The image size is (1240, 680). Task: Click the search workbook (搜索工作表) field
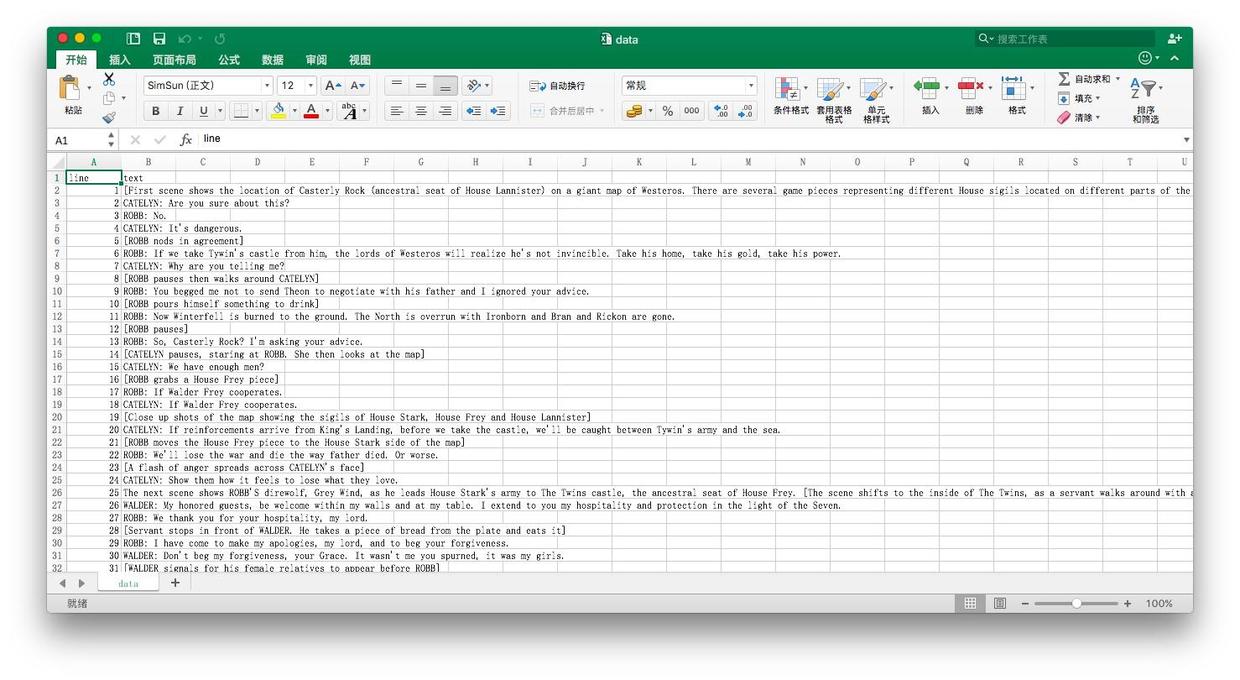point(1070,39)
